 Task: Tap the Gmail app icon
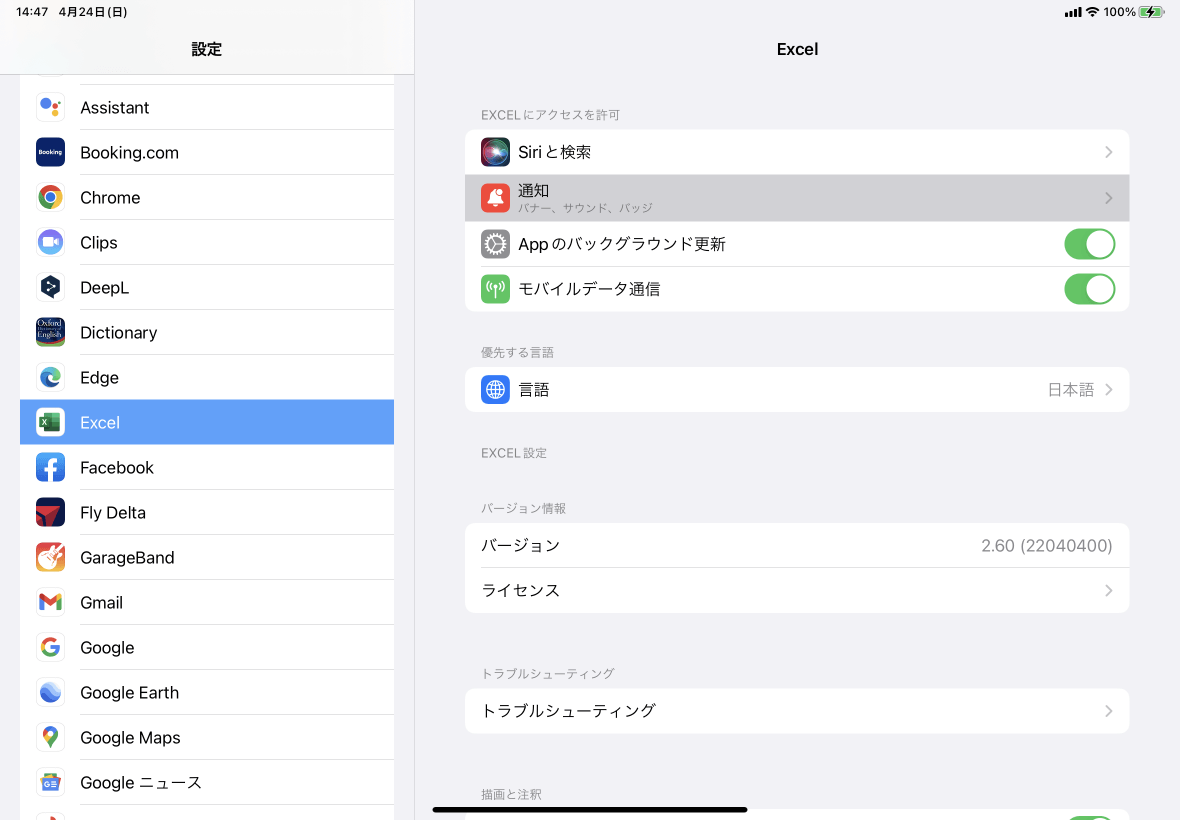coord(50,603)
